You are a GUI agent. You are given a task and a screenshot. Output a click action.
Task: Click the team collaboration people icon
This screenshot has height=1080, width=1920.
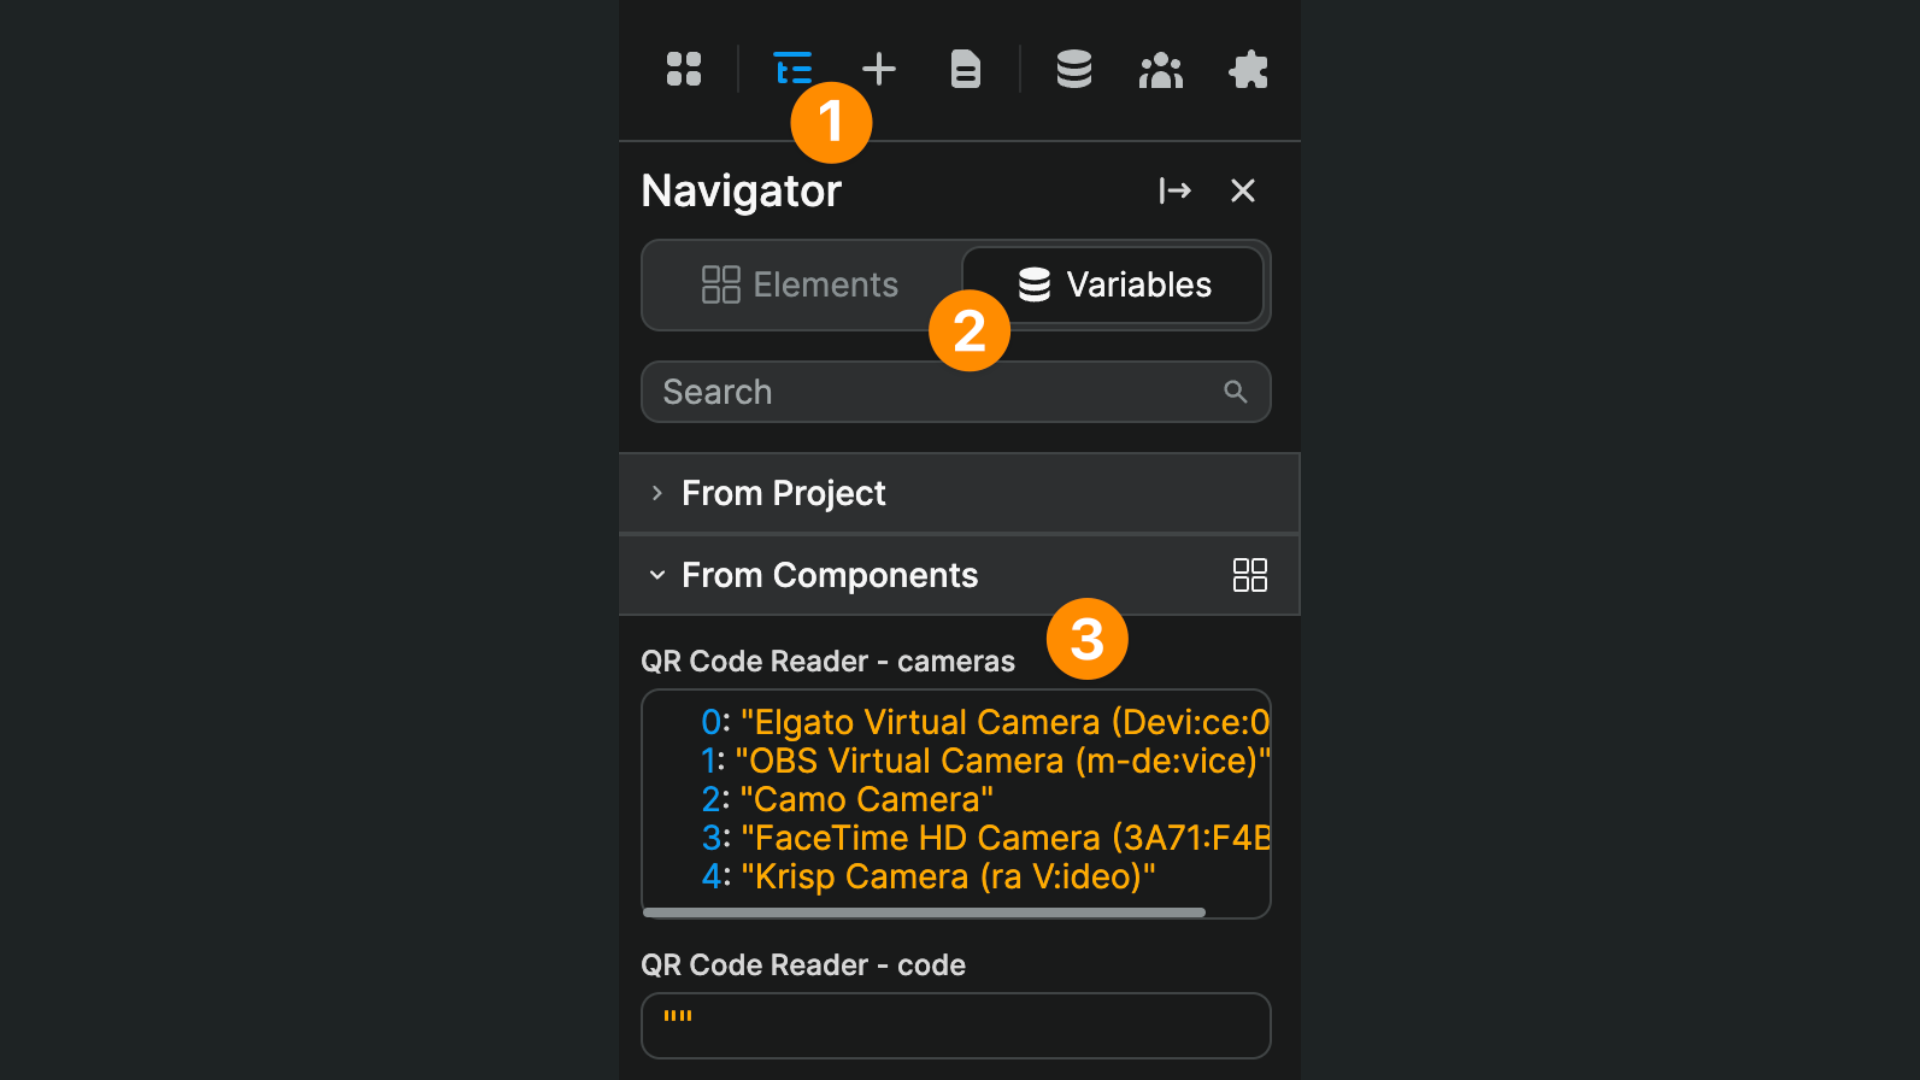click(1160, 69)
